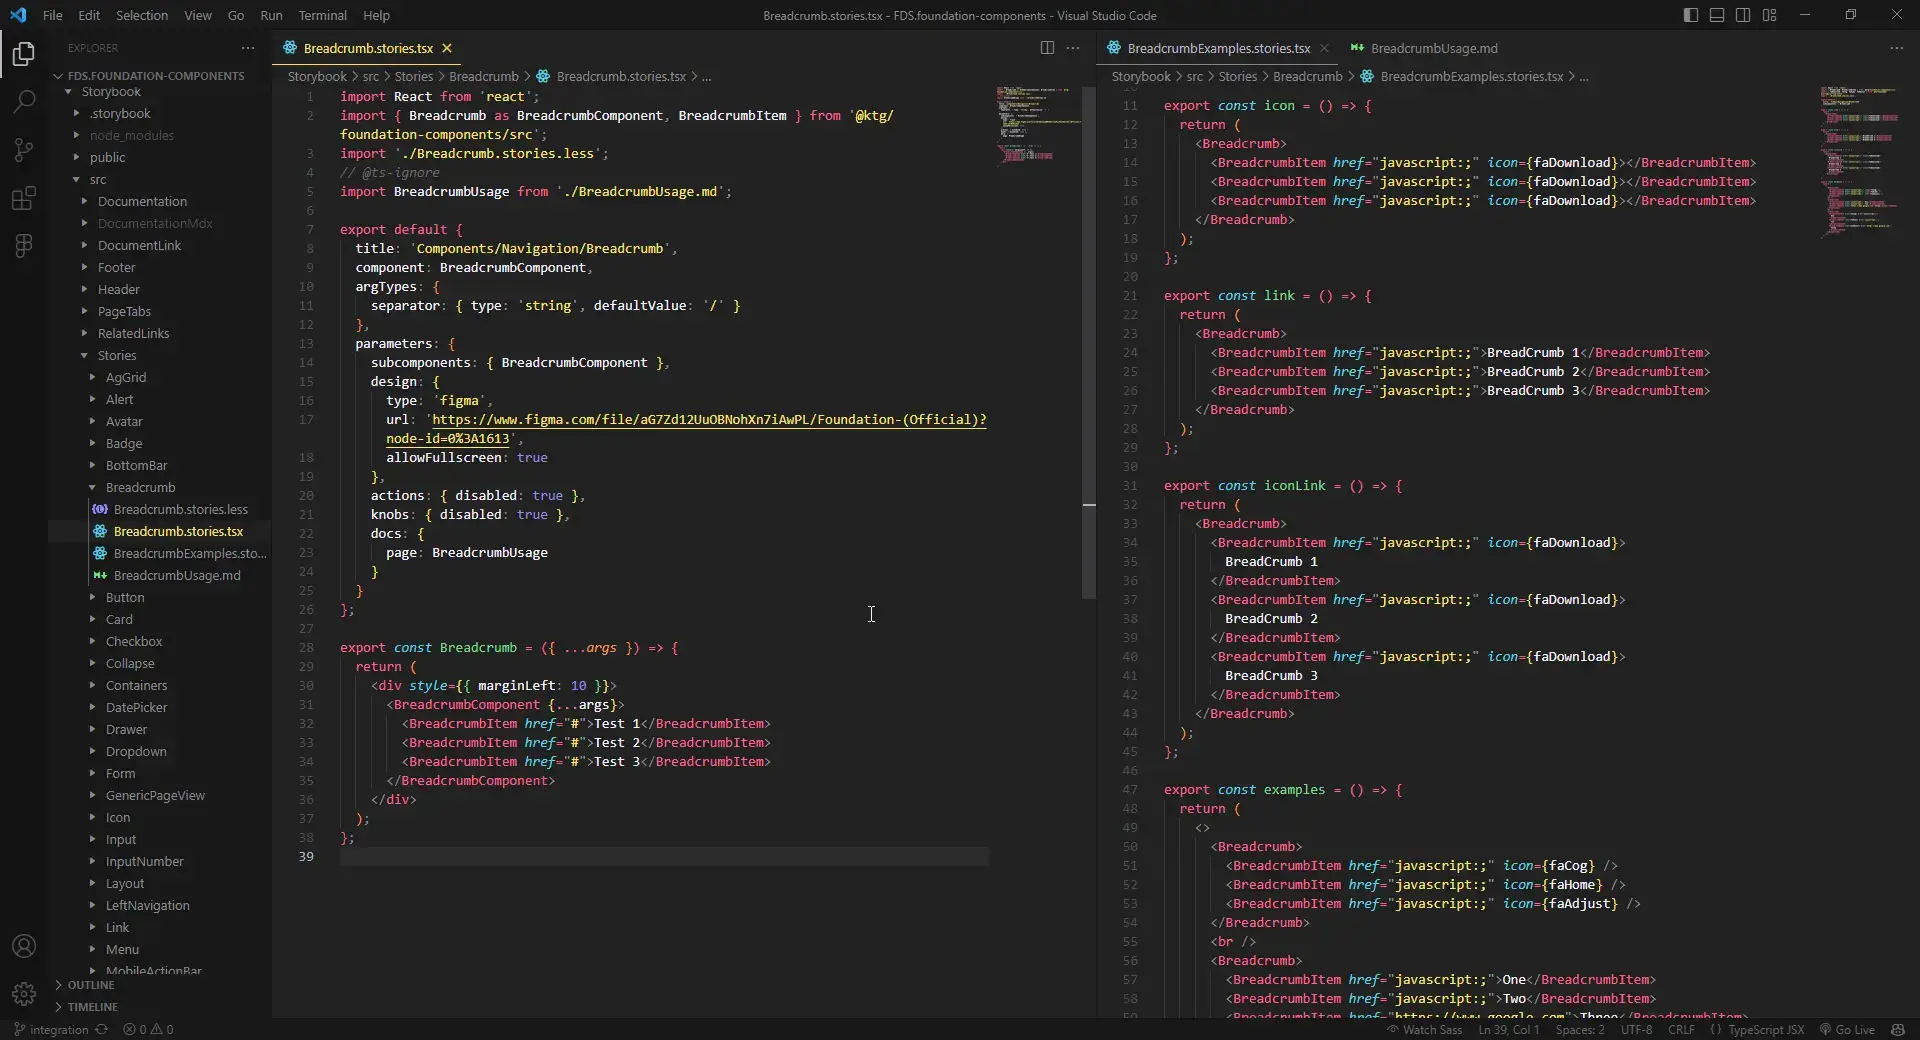The height and width of the screenshot is (1040, 1920).
Task: Open the Accounts icon in the activity bar
Action: click(x=24, y=946)
